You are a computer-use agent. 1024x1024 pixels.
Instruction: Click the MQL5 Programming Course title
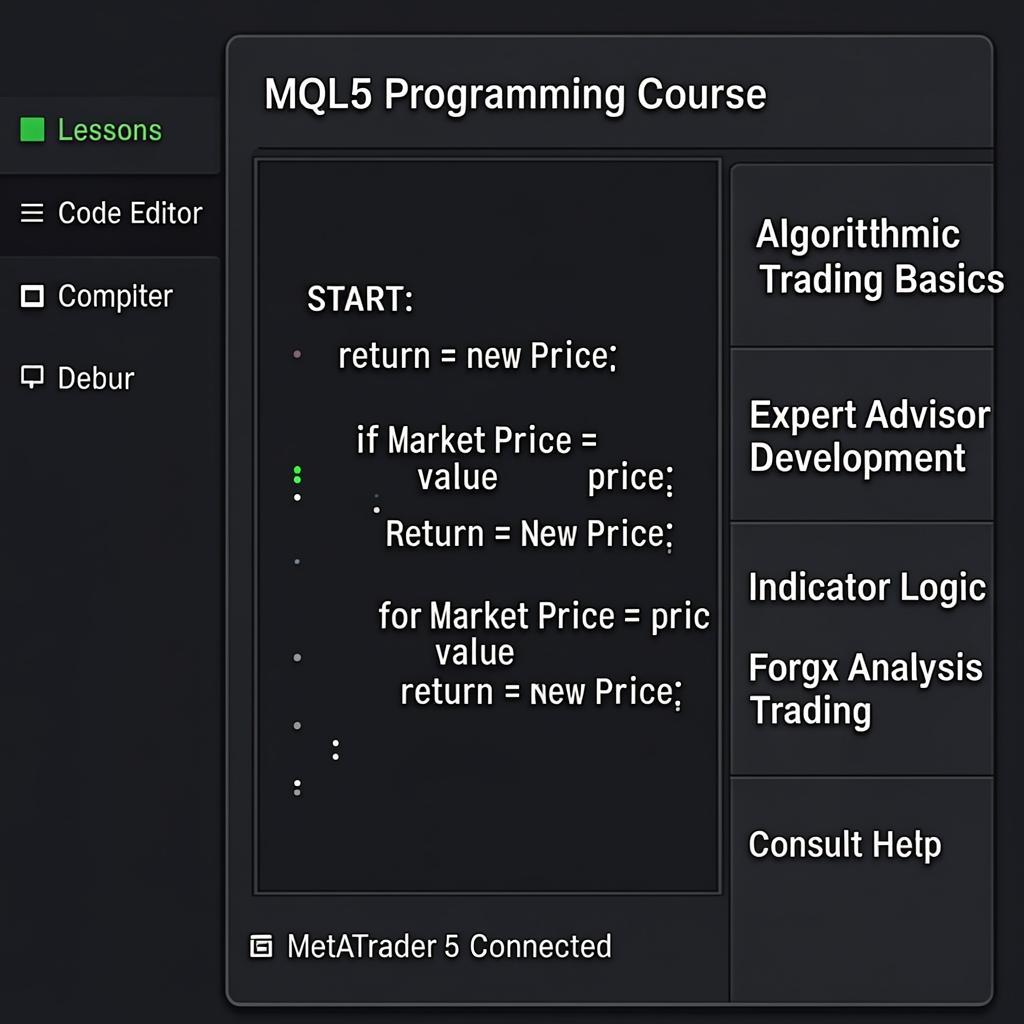coord(515,95)
